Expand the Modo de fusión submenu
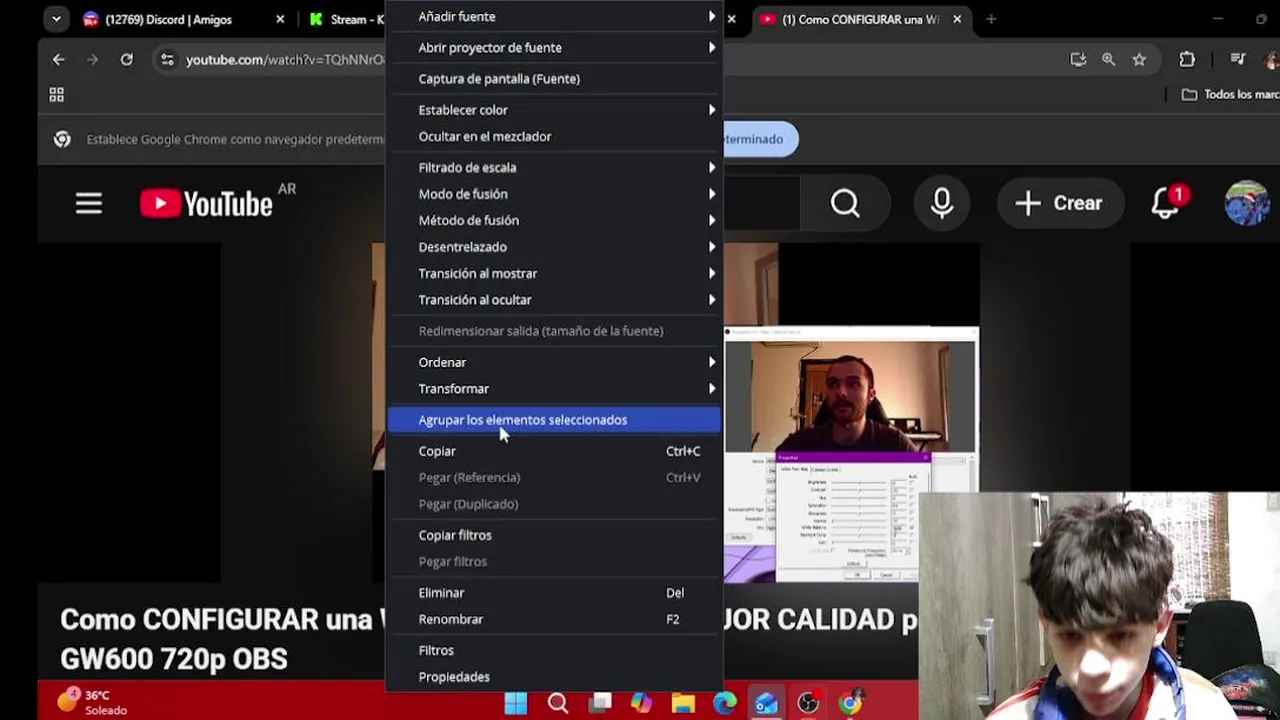The image size is (1280, 720). (554, 194)
